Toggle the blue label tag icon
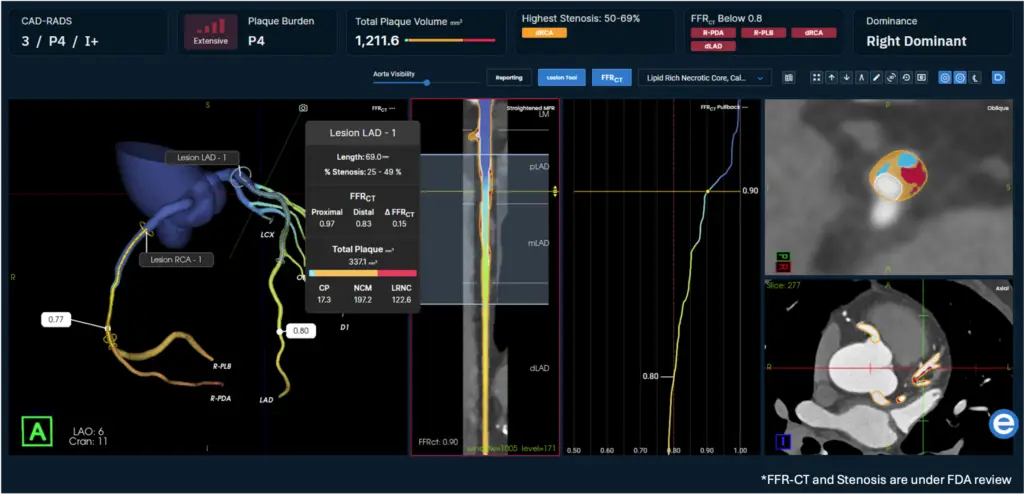The height and width of the screenshot is (496, 1024). pyautogui.click(x=999, y=78)
